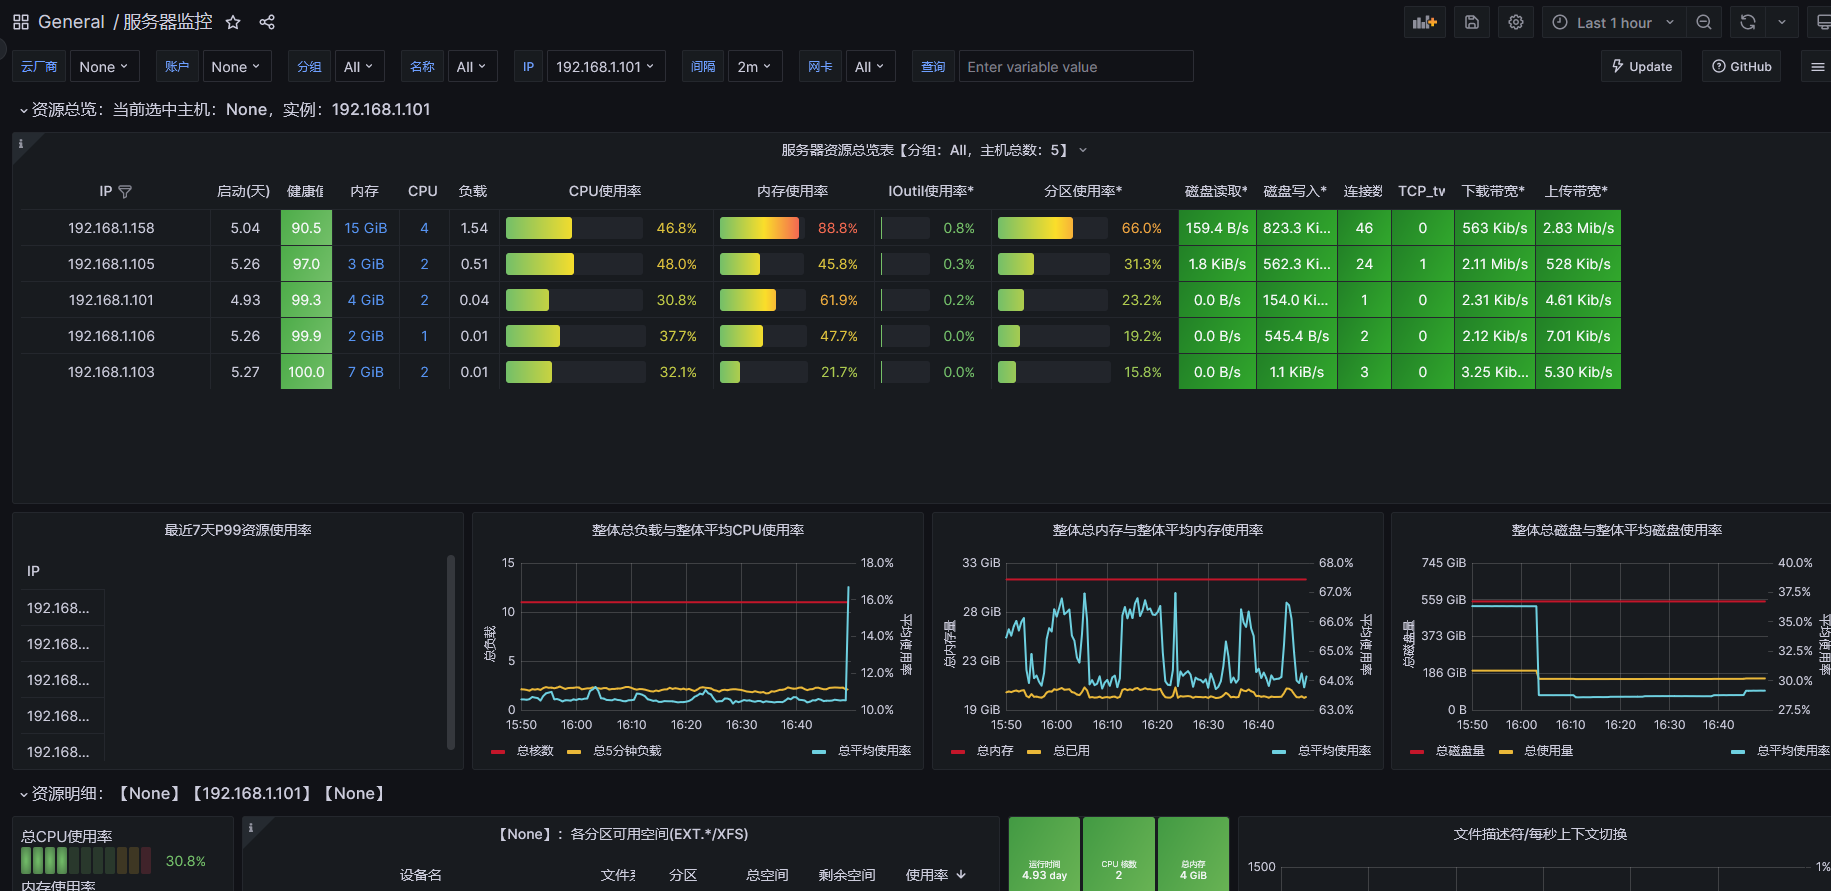Sort by 负载 column header
This screenshot has width=1831, height=891.
coord(473,191)
